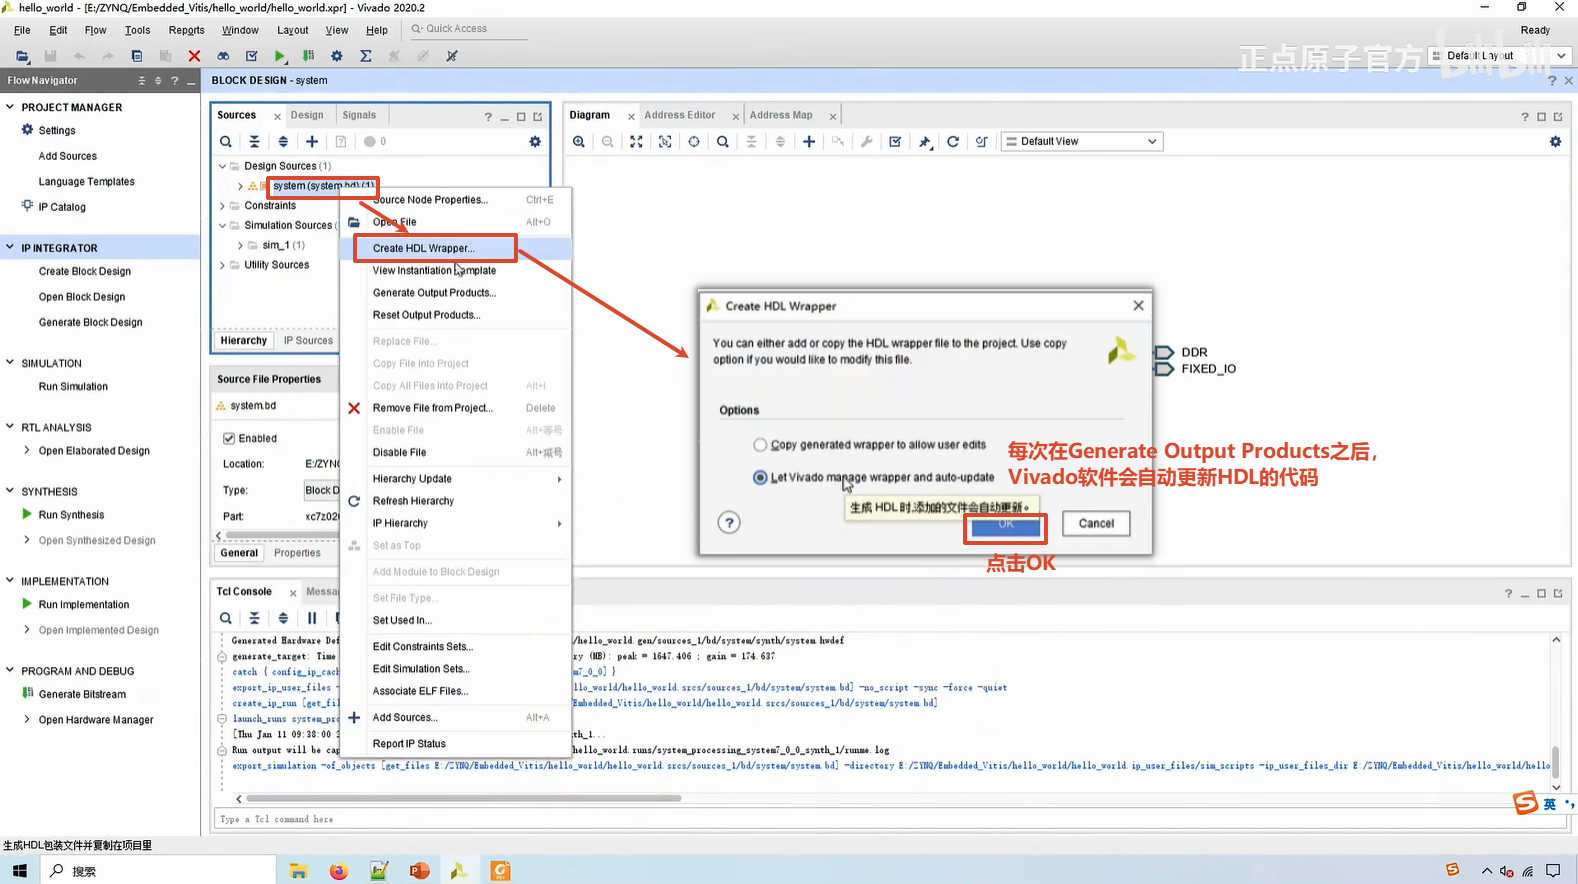The image size is (1578, 884).
Task: Expand the Constraints tree node
Action: 223,206
